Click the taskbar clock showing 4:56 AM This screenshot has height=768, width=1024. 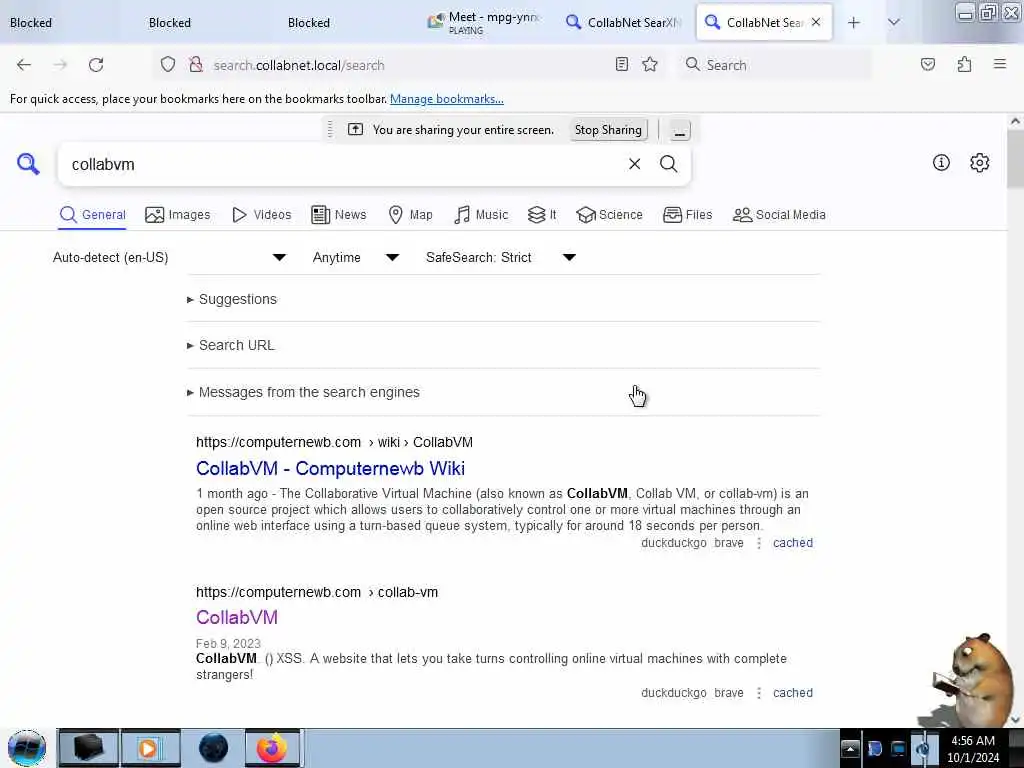pyautogui.click(x=973, y=749)
